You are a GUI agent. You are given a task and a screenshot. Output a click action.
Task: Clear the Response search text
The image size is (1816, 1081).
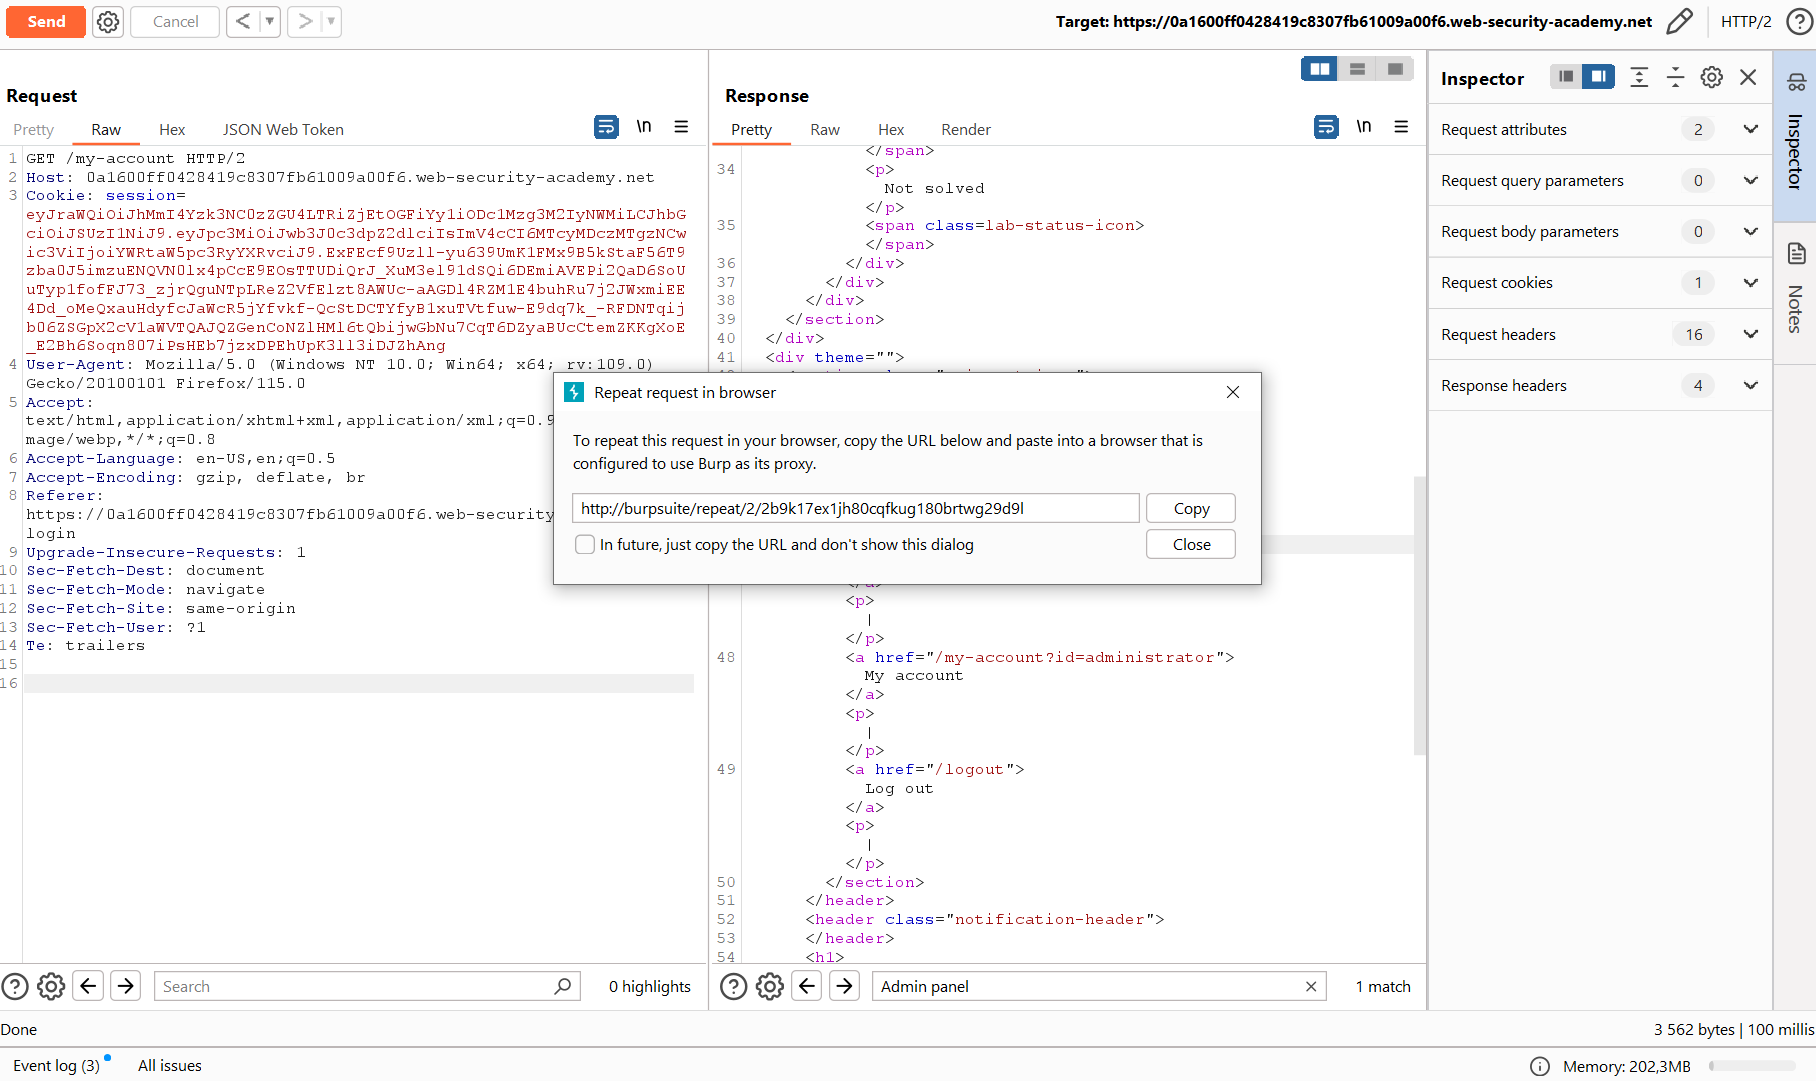(x=1311, y=986)
